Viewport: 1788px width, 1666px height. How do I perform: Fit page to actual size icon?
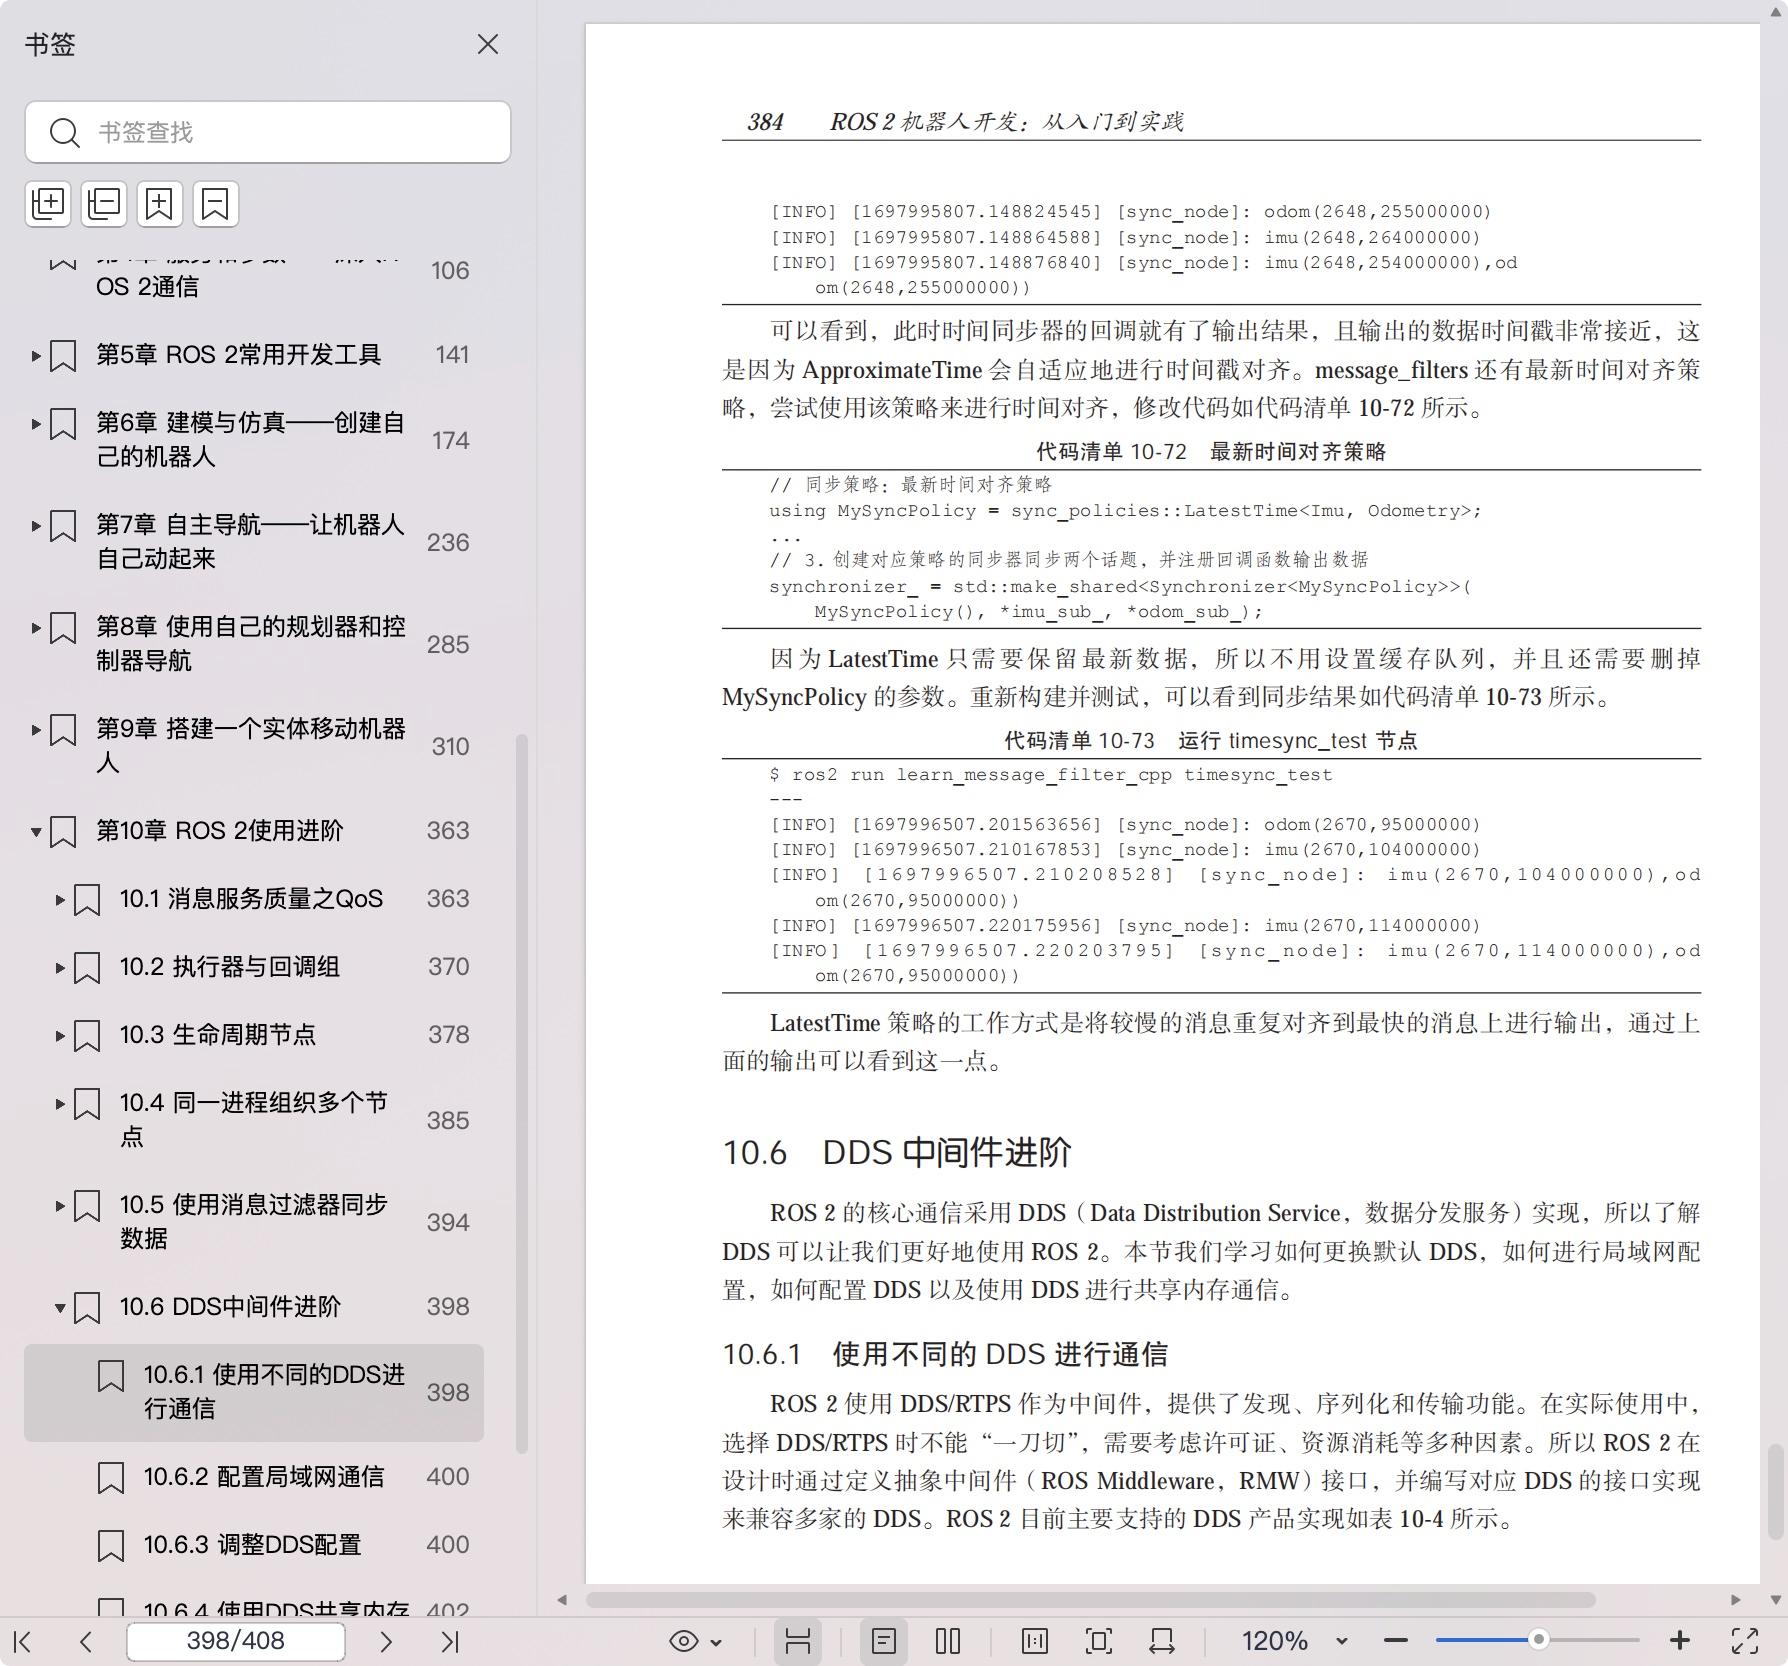tap(1035, 1641)
